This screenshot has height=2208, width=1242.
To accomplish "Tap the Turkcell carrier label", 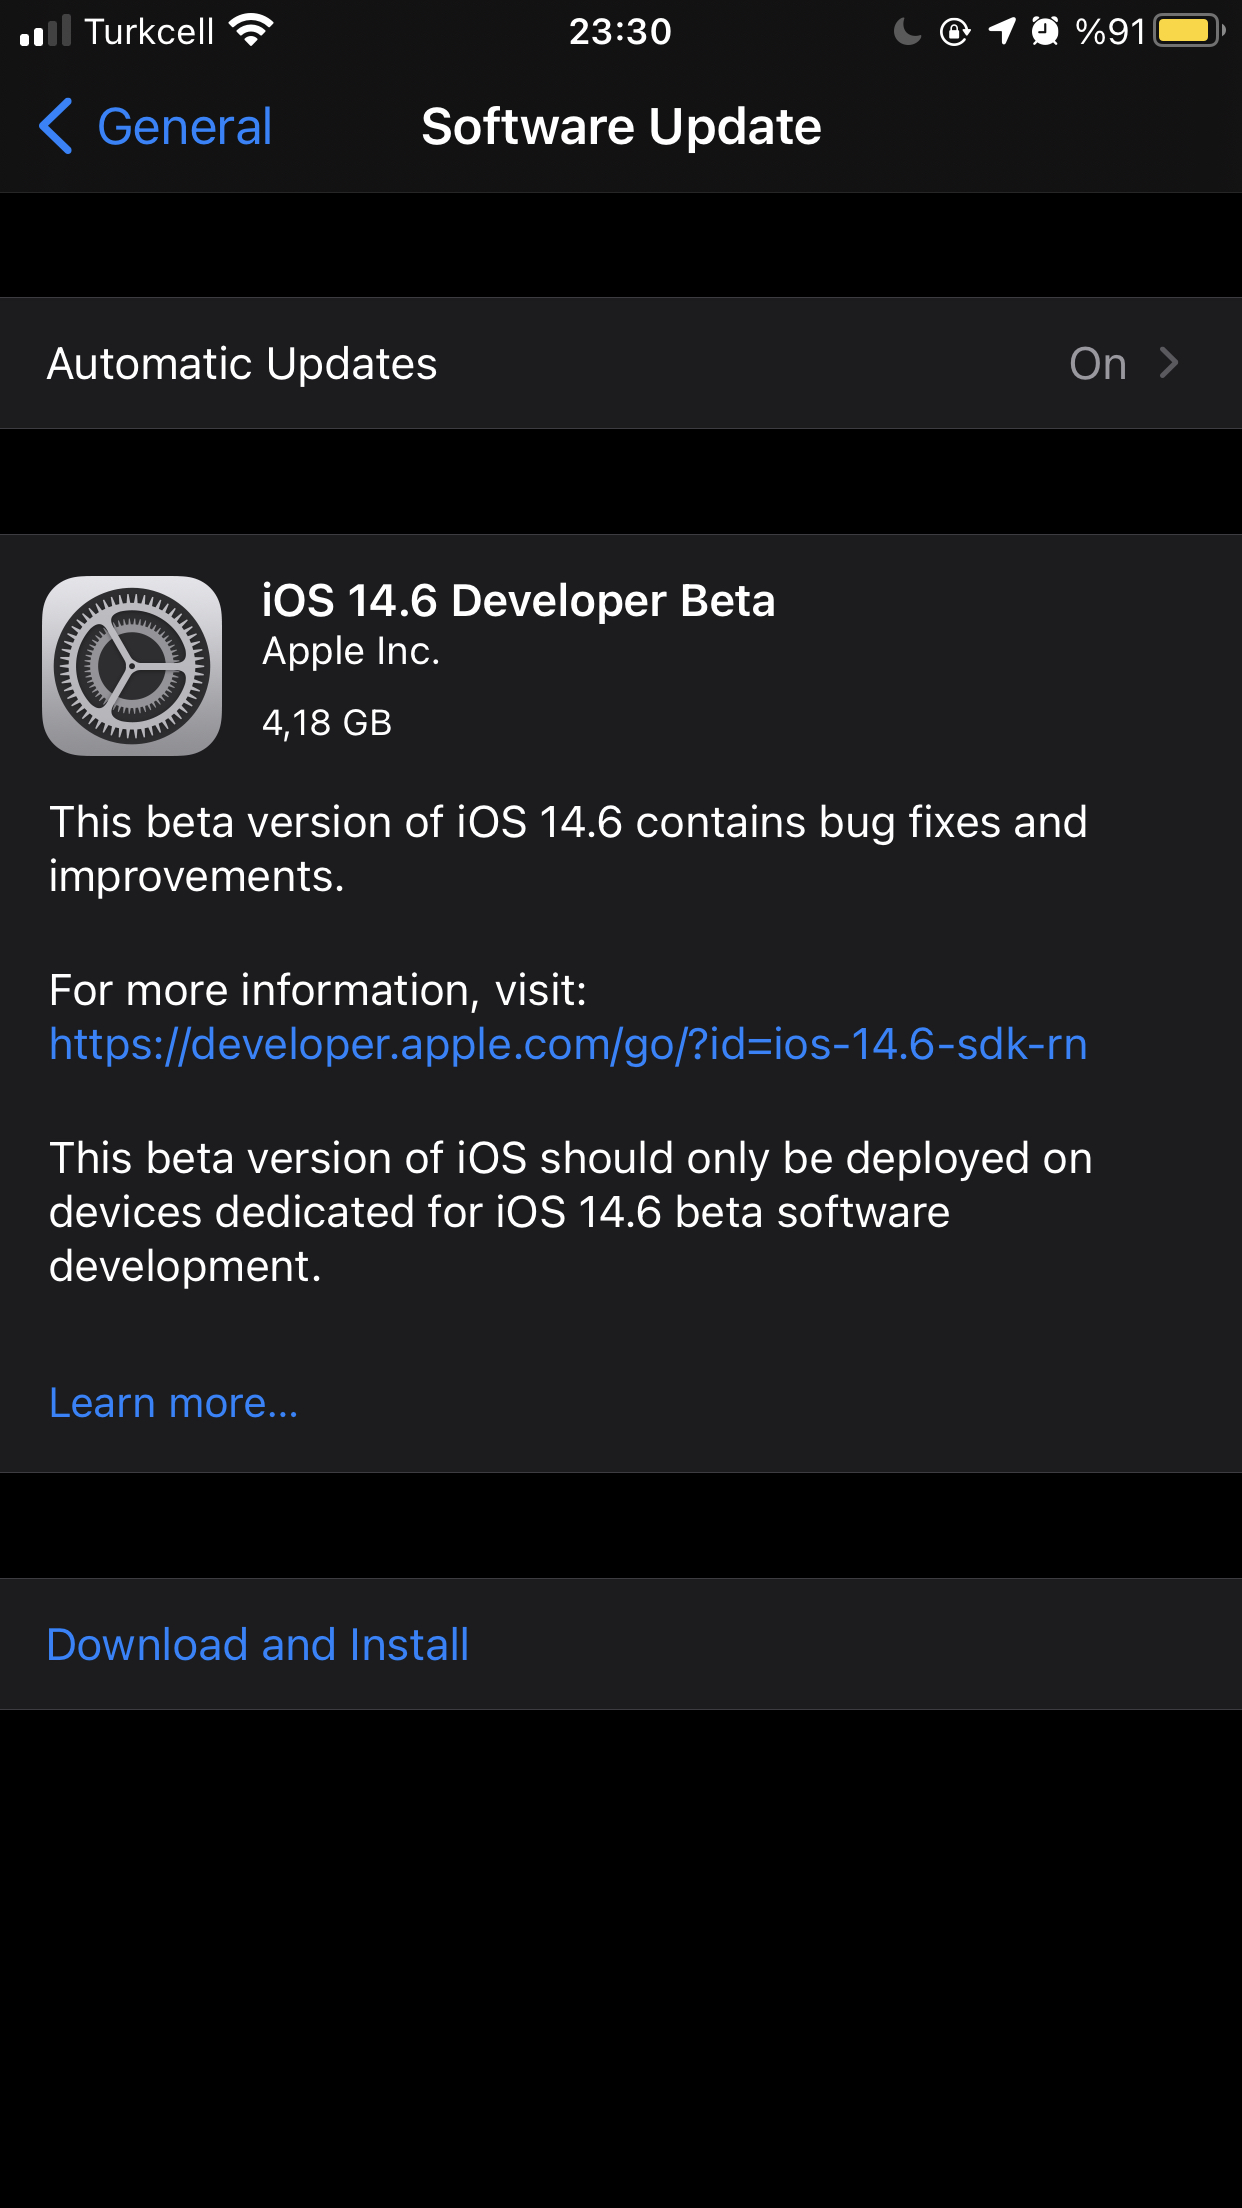I will coord(149,32).
